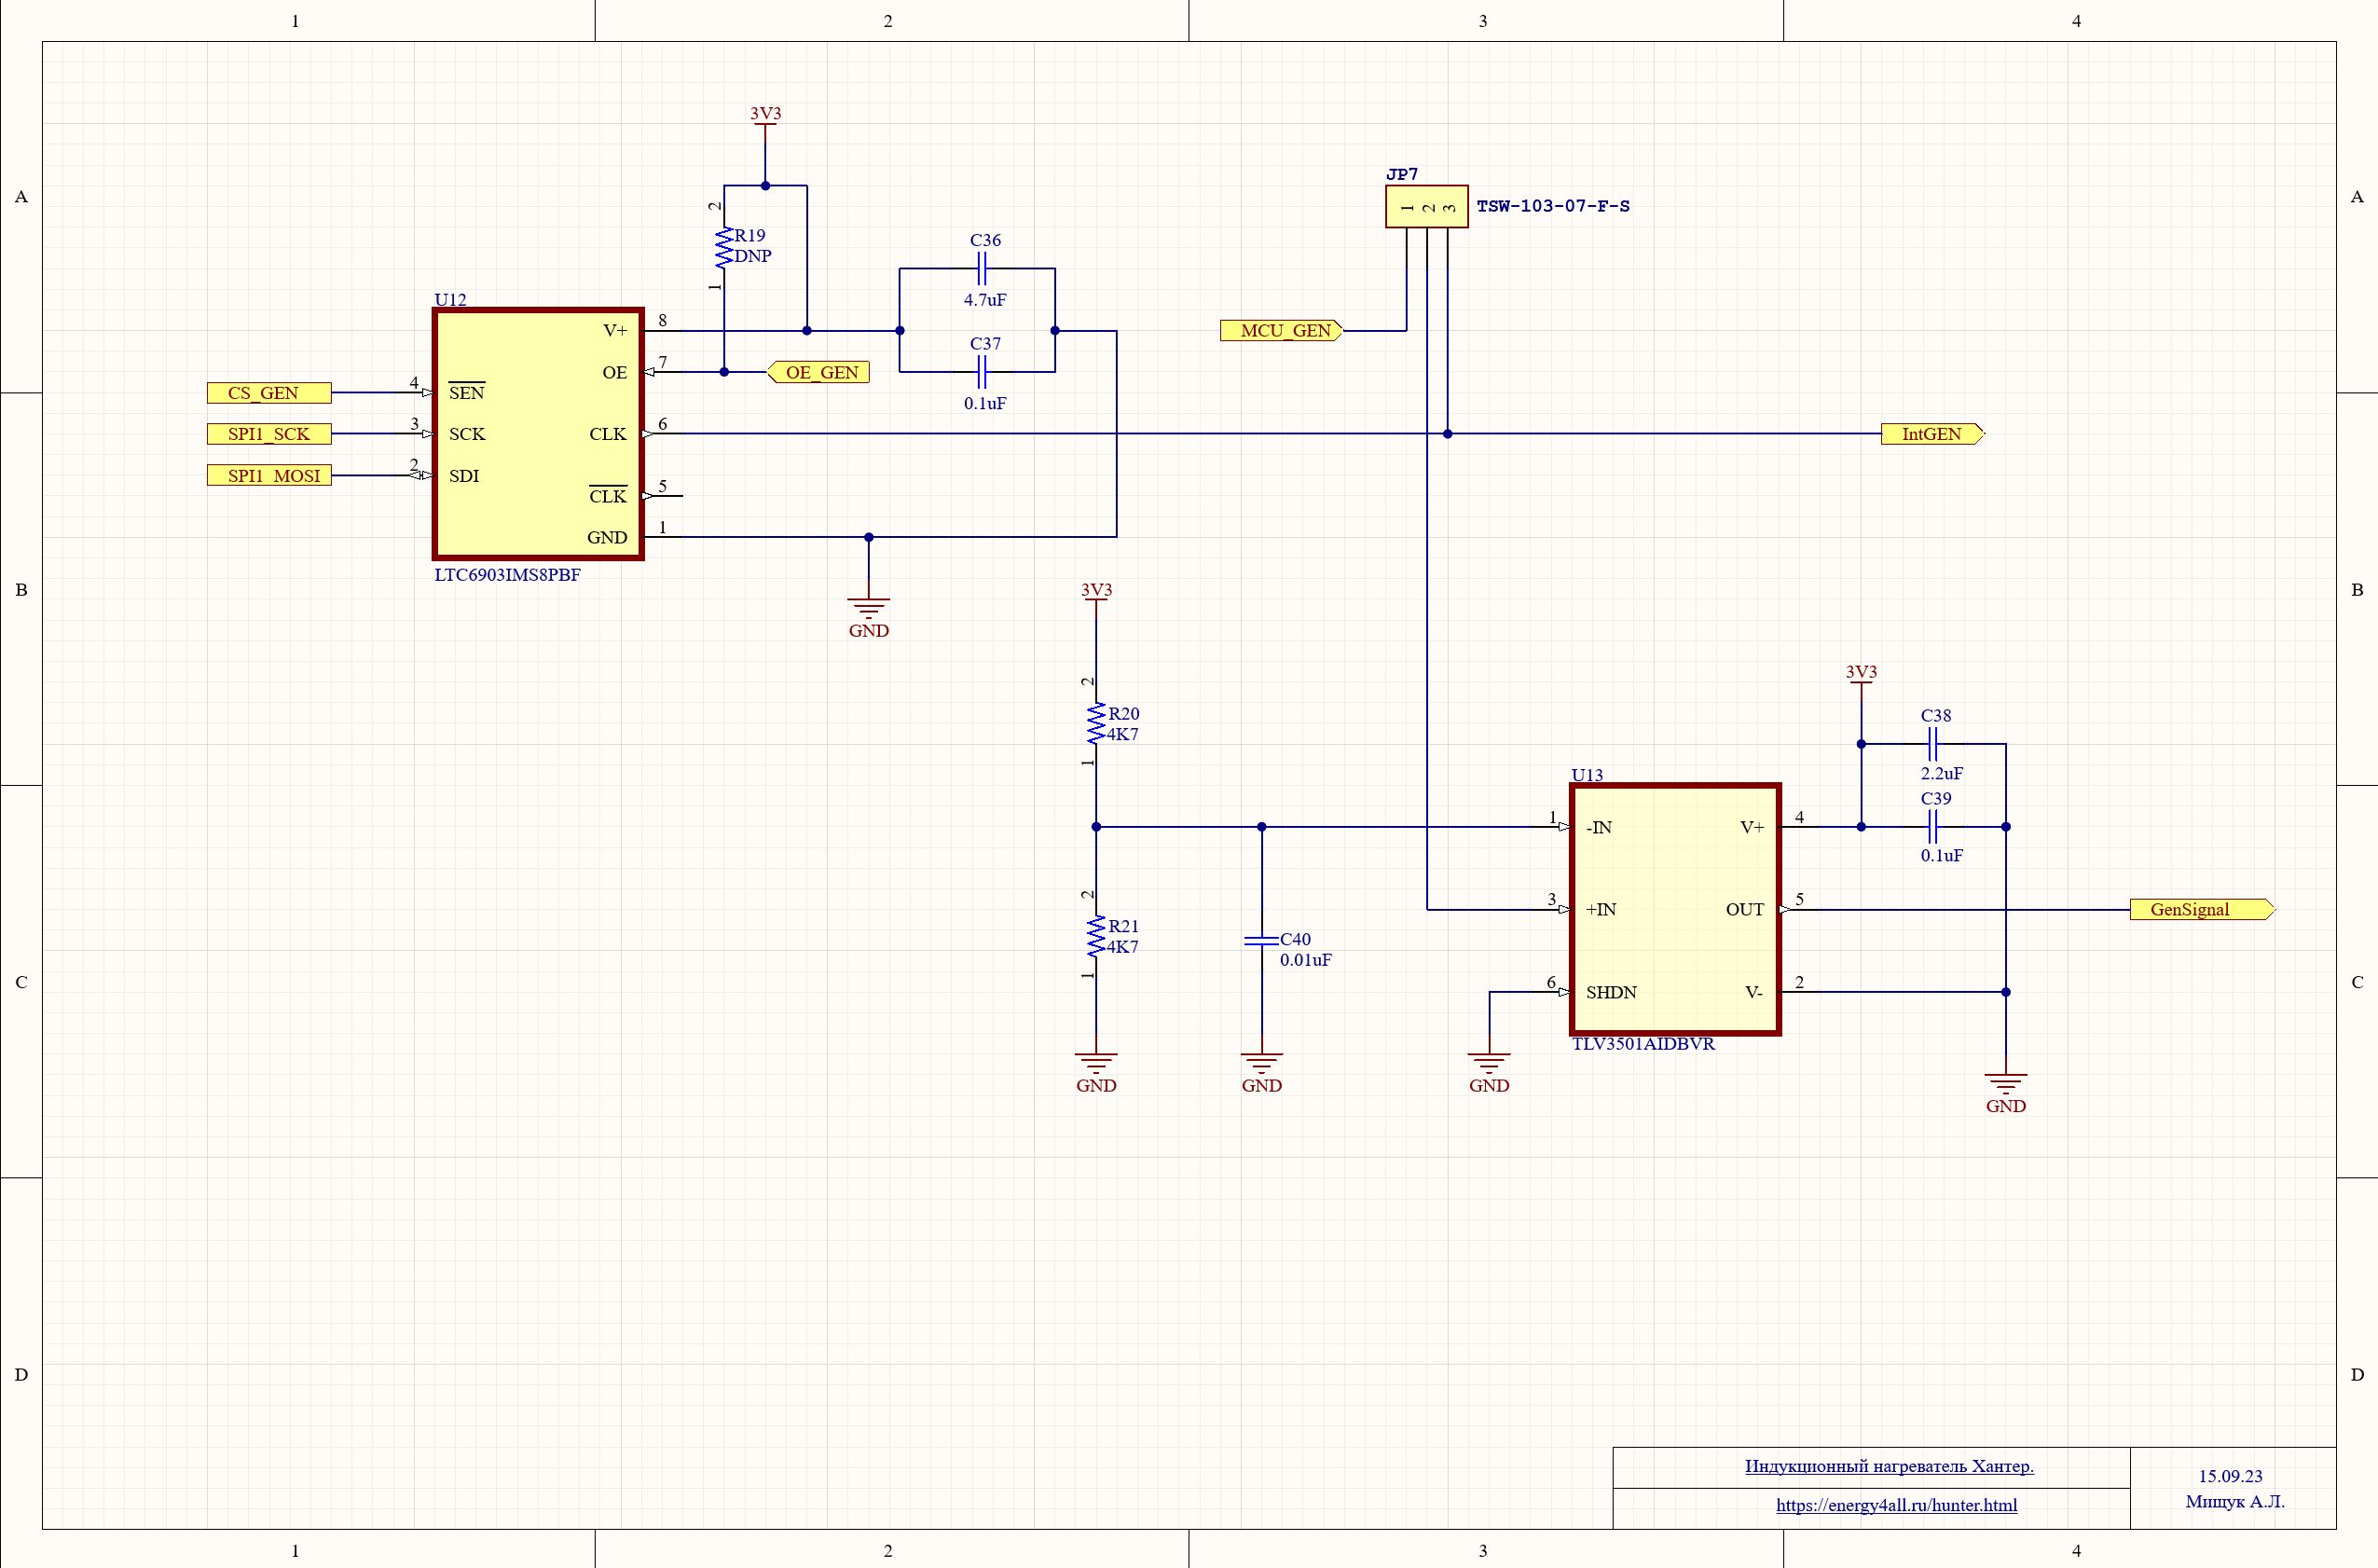Click the OE pin label on U12
The height and width of the screenshot is (1568, 2378).
pos(614,372)
